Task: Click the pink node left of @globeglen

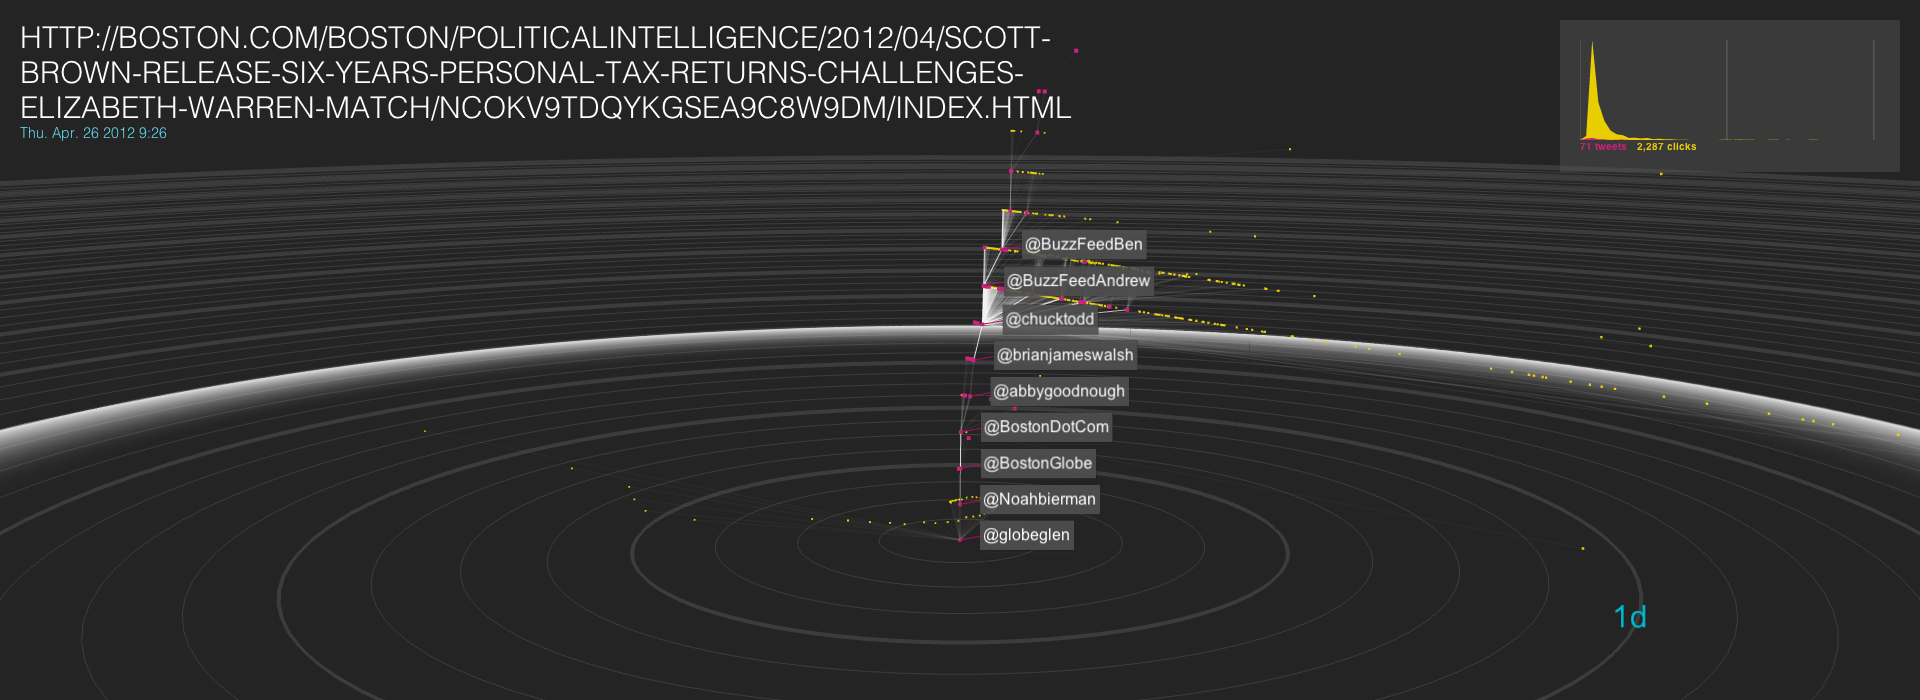Action: point(960,539)
